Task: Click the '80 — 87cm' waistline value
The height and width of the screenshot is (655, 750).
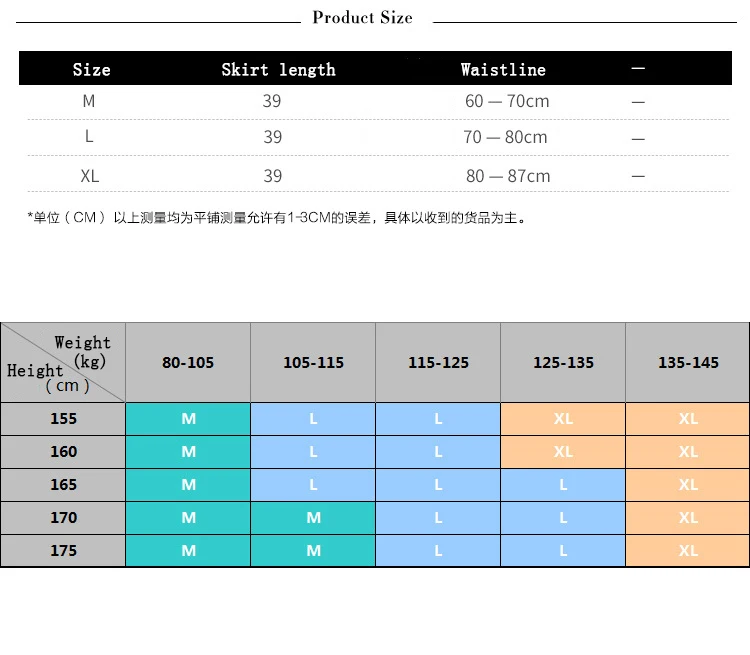Action: click(x=508, y=176)
